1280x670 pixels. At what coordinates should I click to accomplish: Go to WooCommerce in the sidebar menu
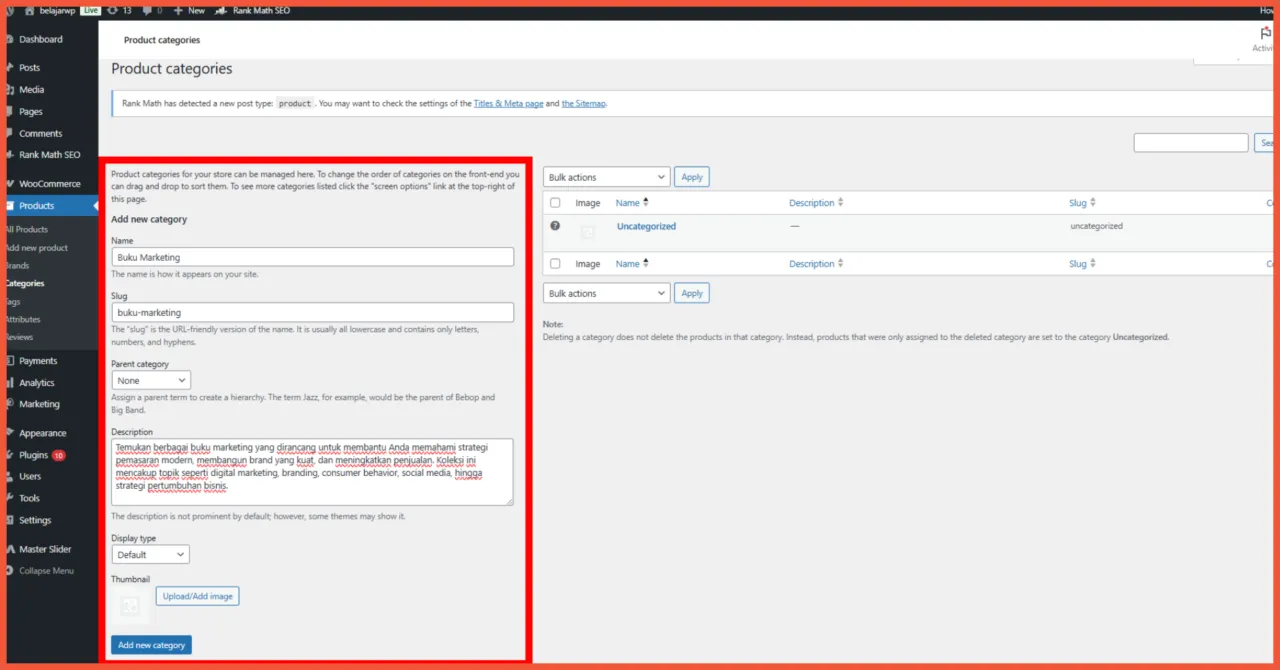click(x=49, y=184)
